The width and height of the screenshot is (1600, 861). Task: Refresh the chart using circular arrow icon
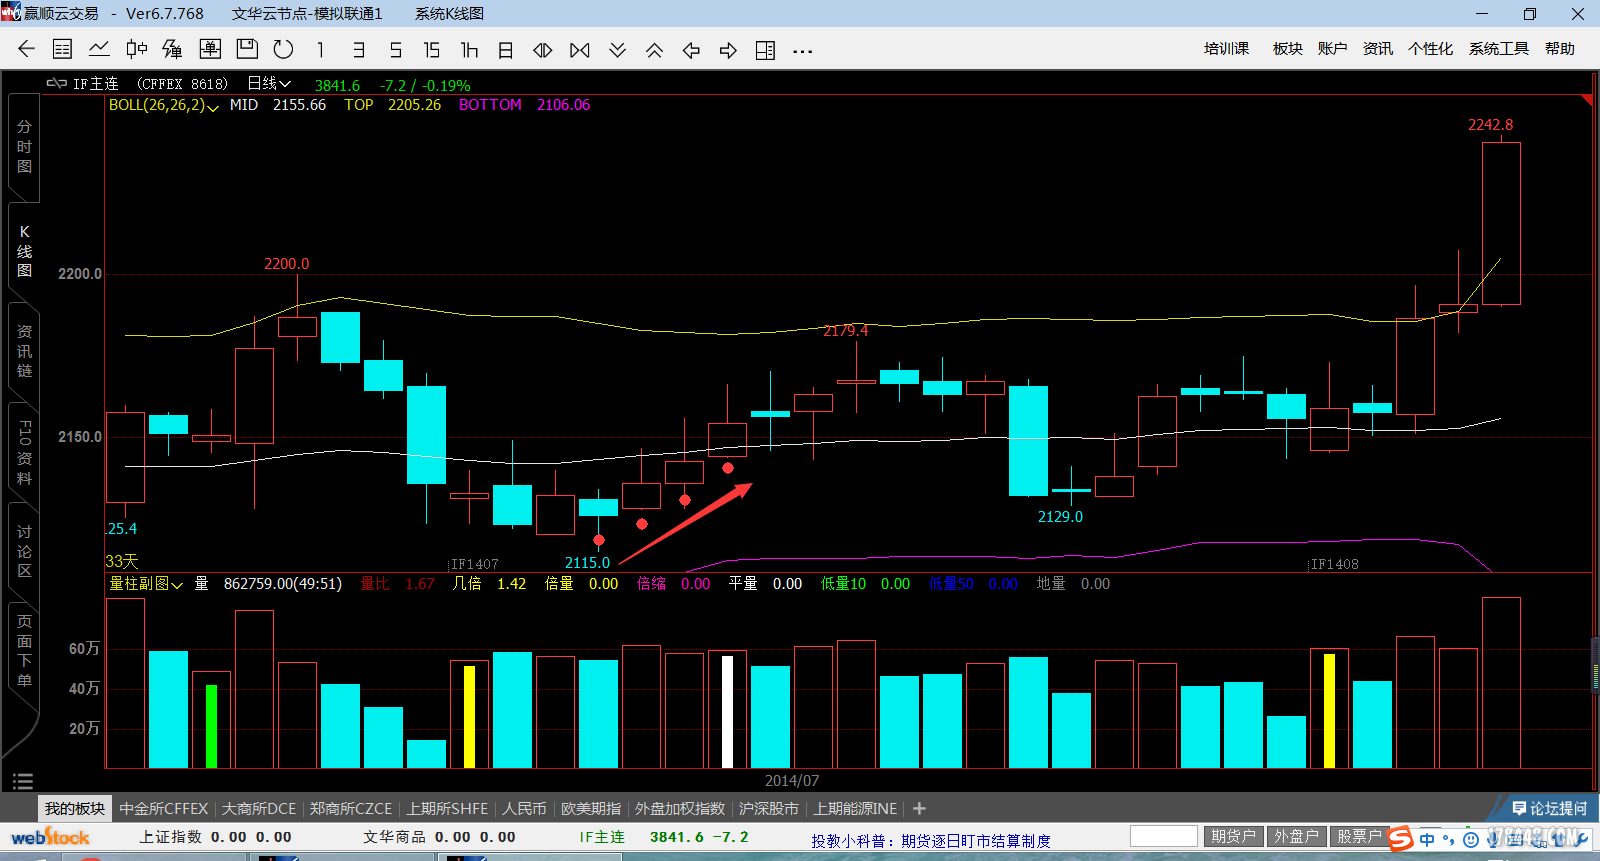pos(284,49)
